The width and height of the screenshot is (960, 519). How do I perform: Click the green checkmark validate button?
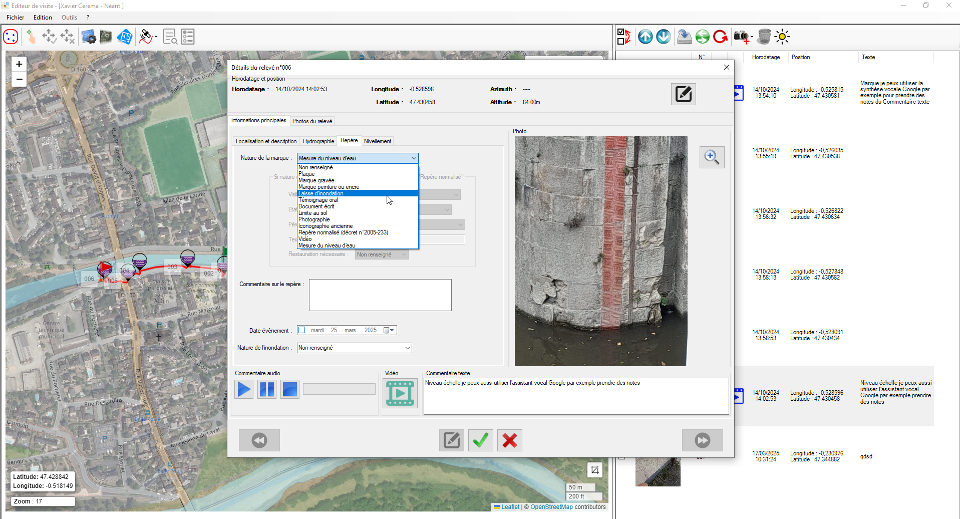click(x=481, y=440)
